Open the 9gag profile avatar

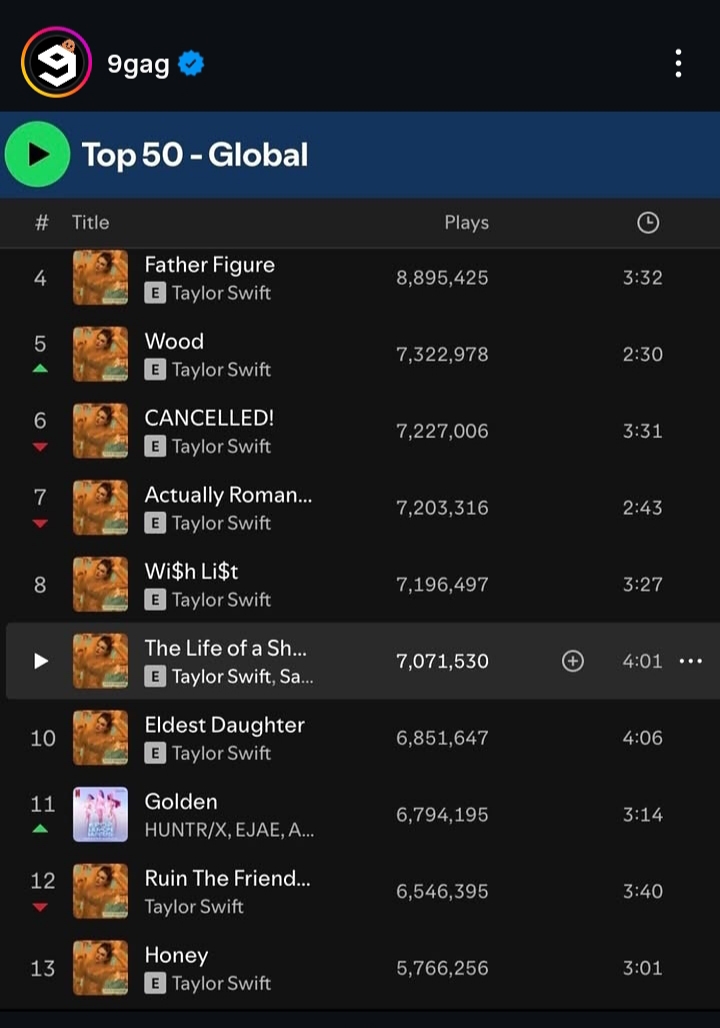click(56, 63)
